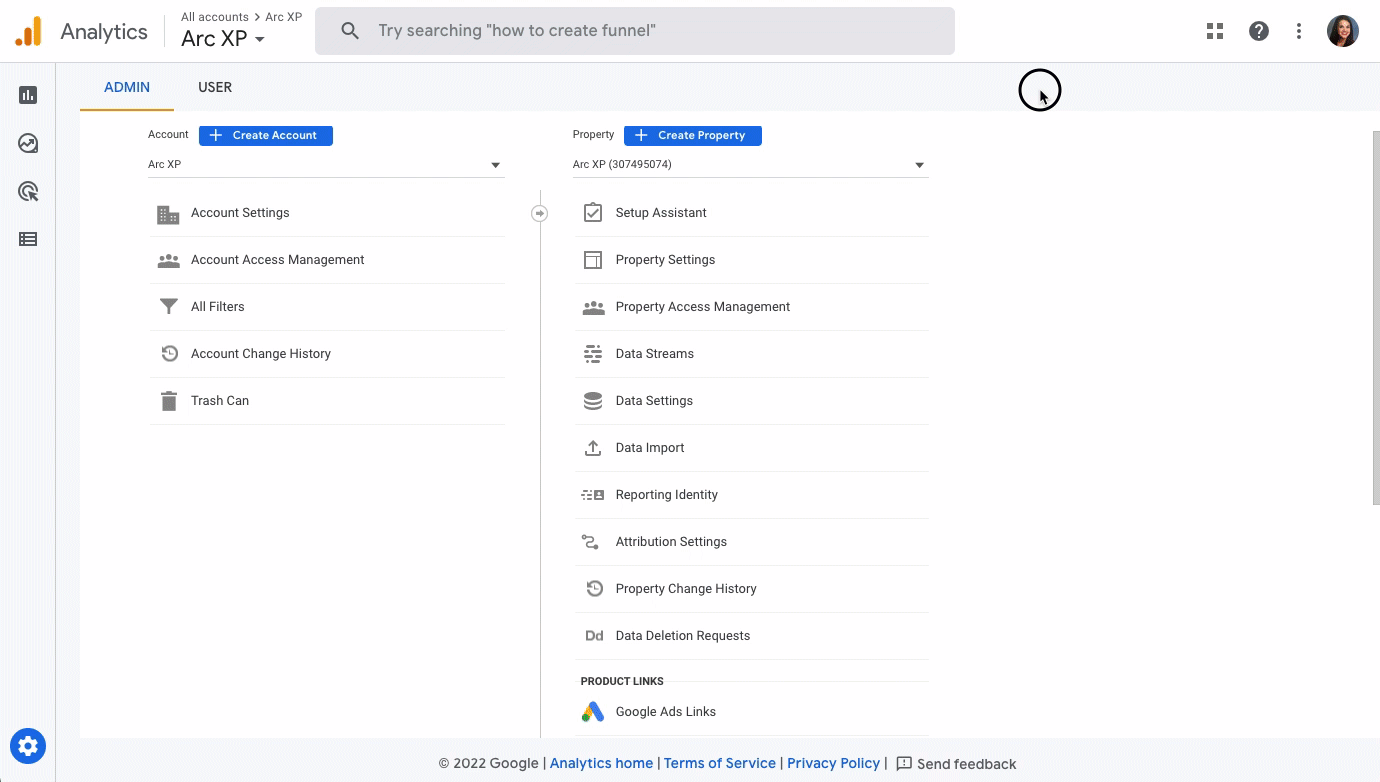Image resolution: width=1380 pixels, height=782 pixels.
Task: Open the Analytics home link
Action: 601,763
